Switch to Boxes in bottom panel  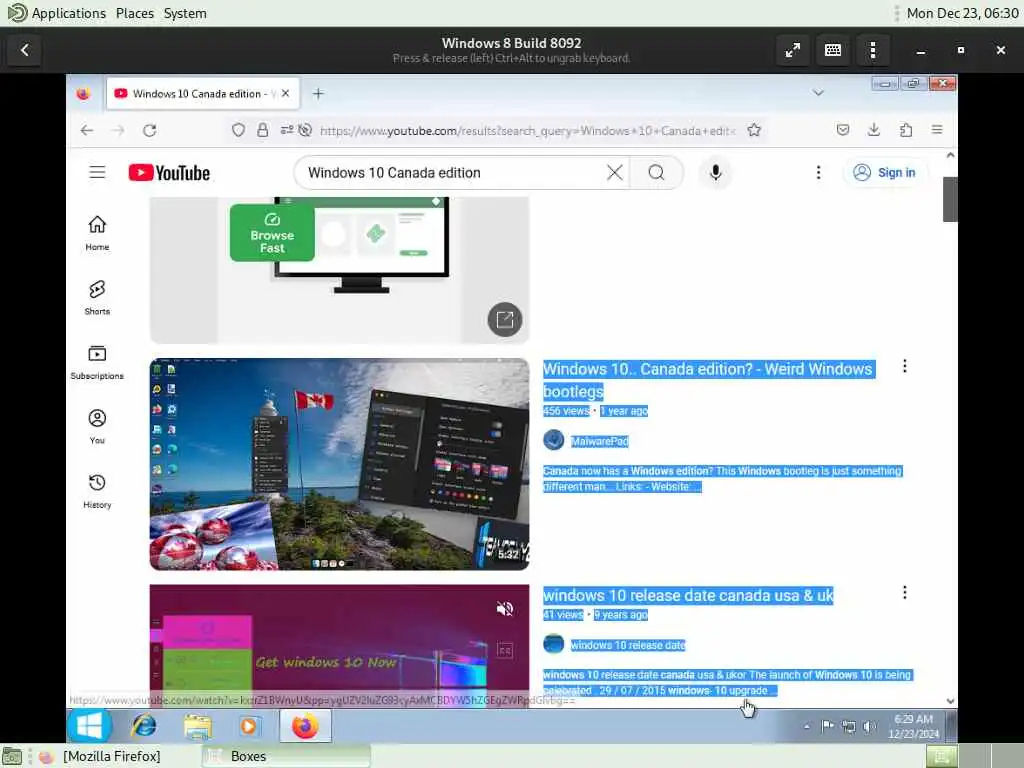pyautogui.click(x=286, y=756)
